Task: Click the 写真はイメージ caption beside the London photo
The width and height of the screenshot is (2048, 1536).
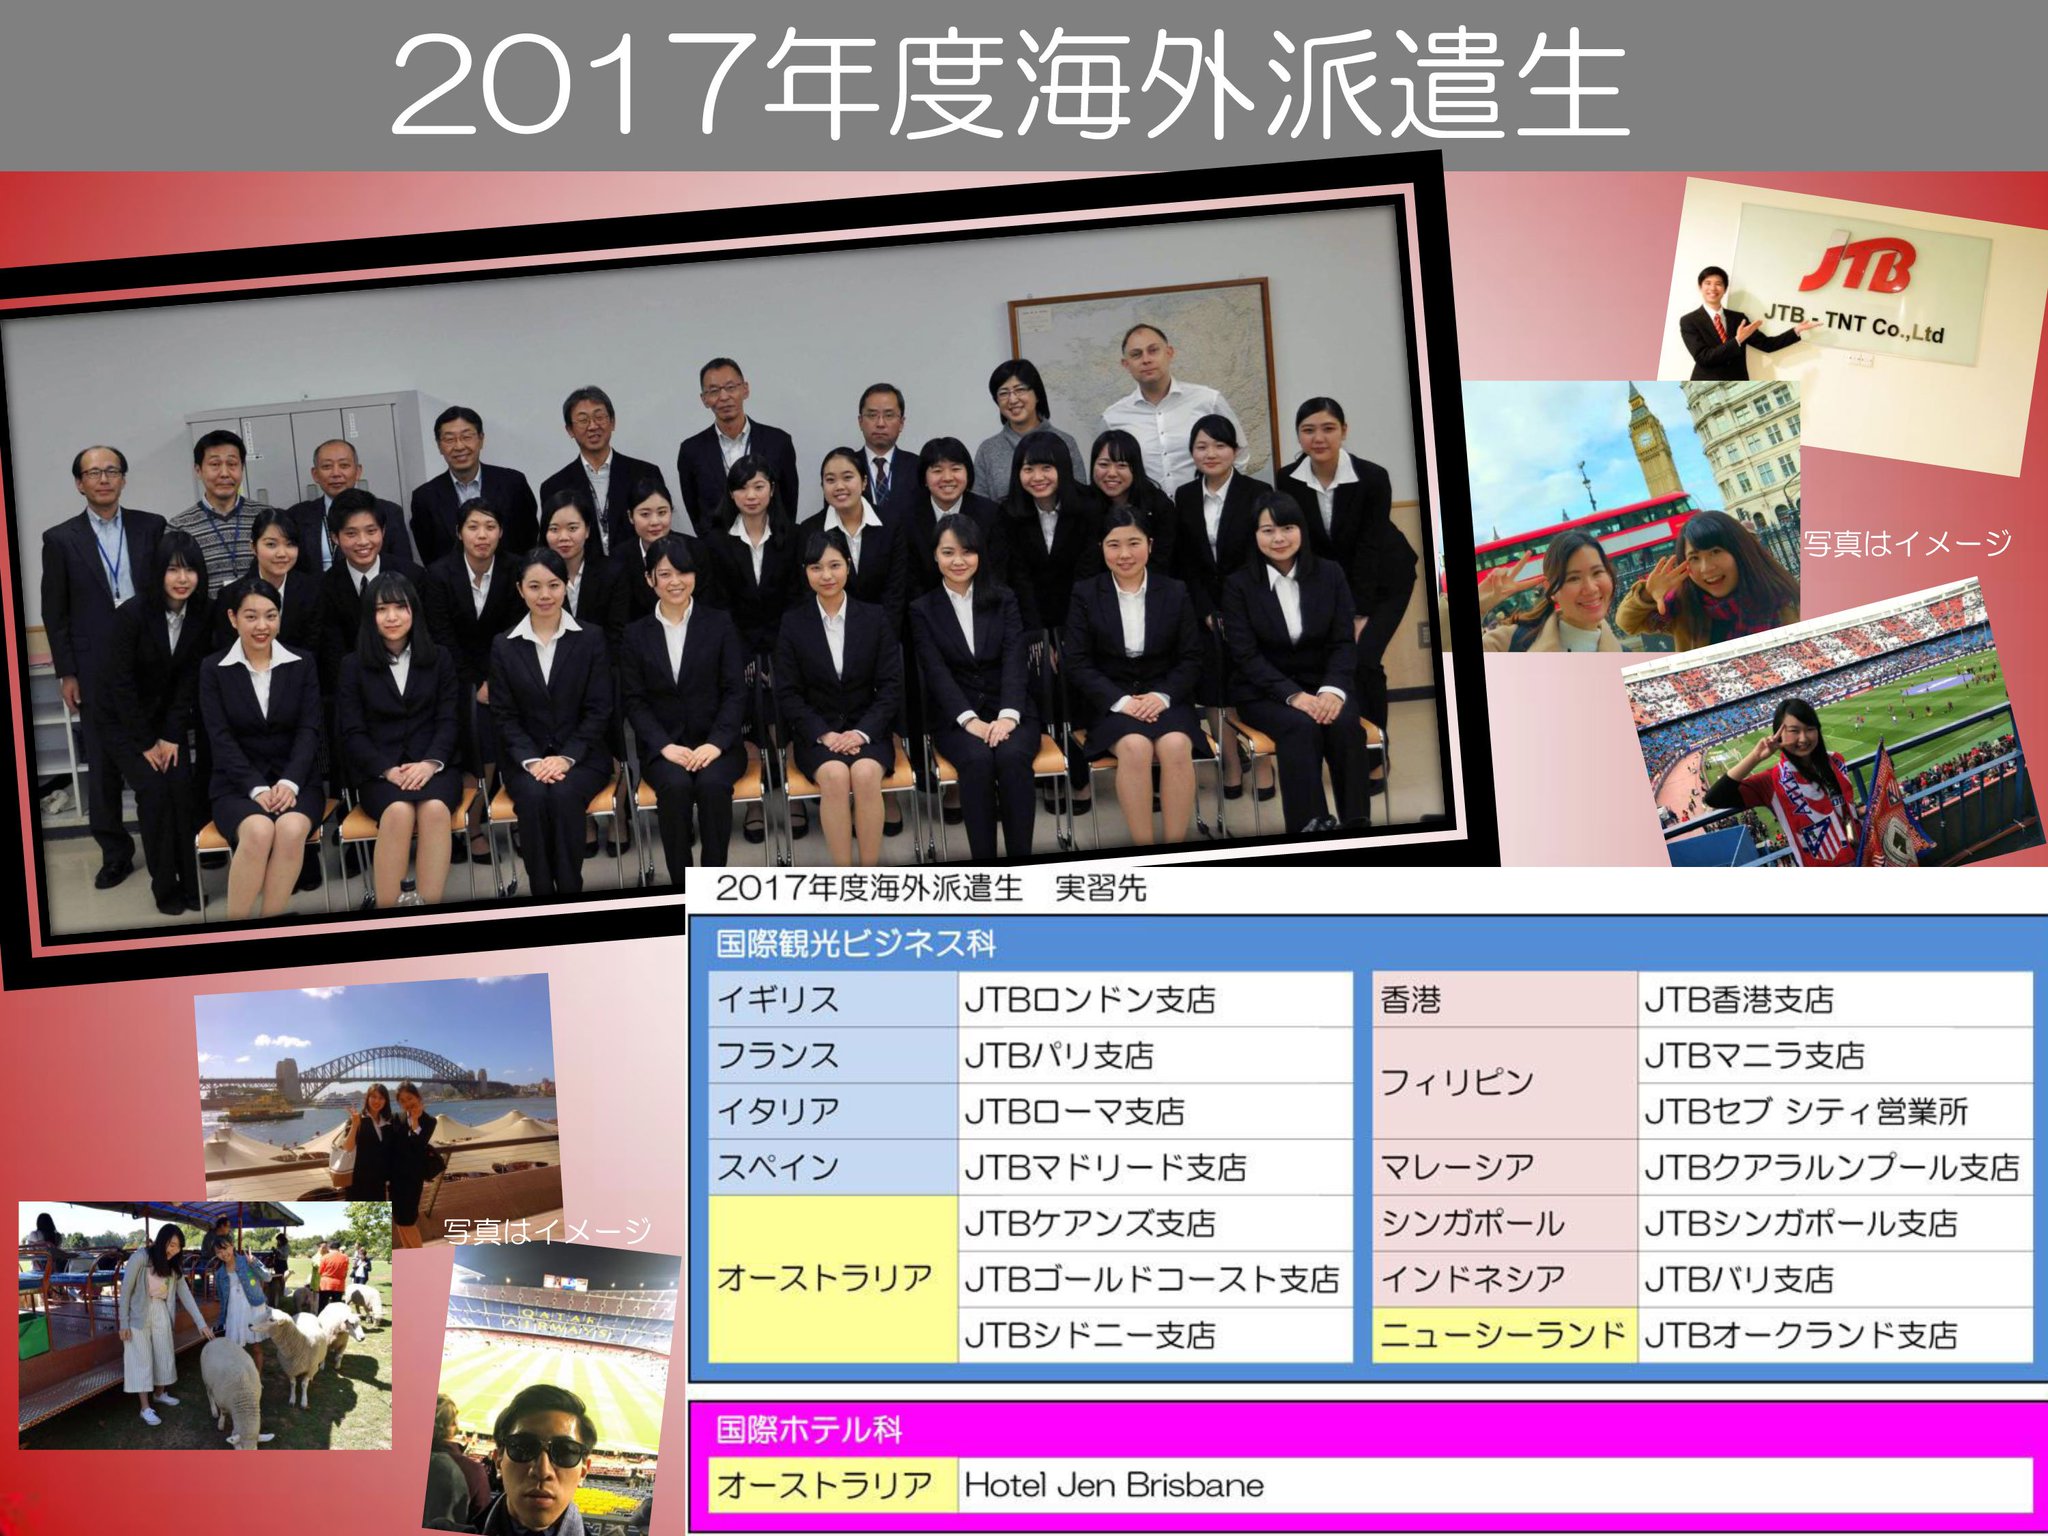Action: 1906,543
